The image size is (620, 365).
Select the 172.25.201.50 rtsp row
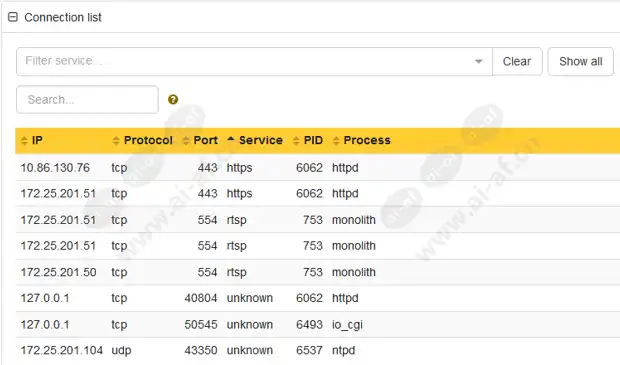(318, 272)
